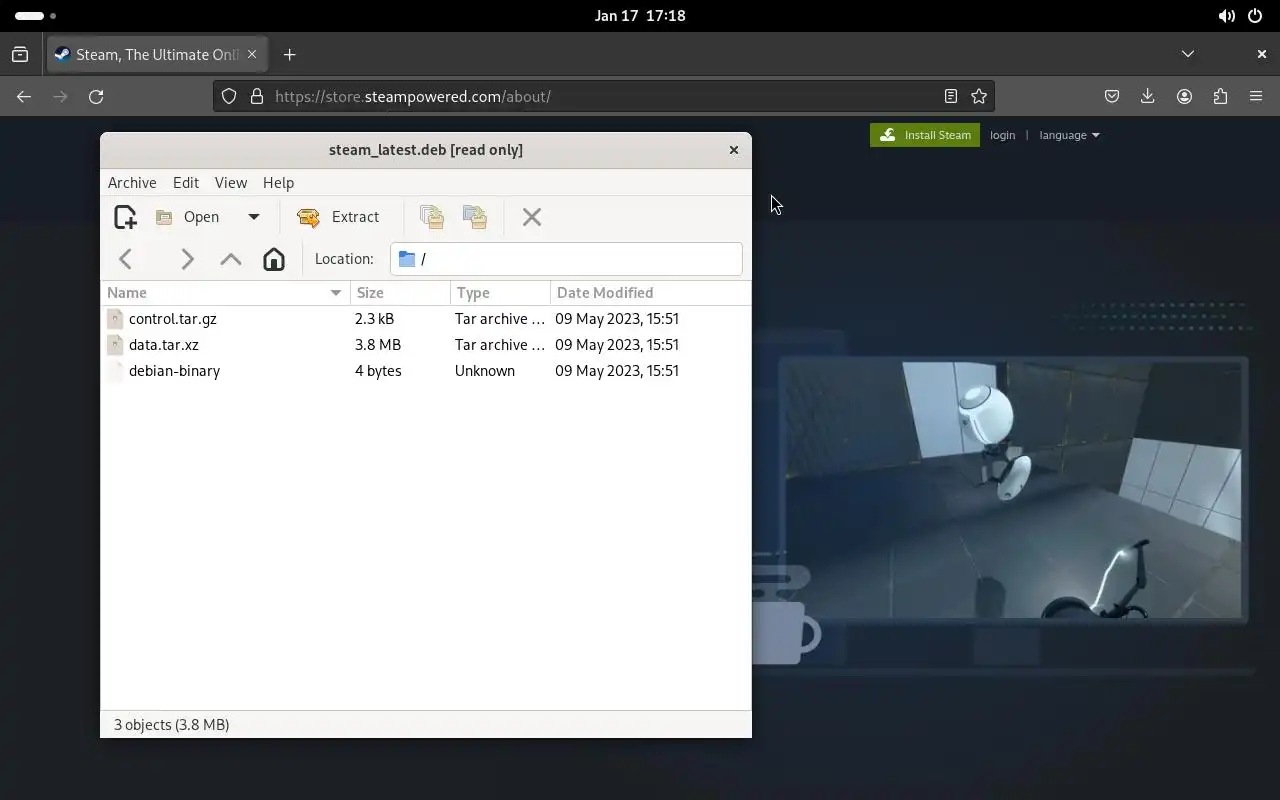
Task: Click the Save to Pocket icon
Action: click(x=1112, y=97)
